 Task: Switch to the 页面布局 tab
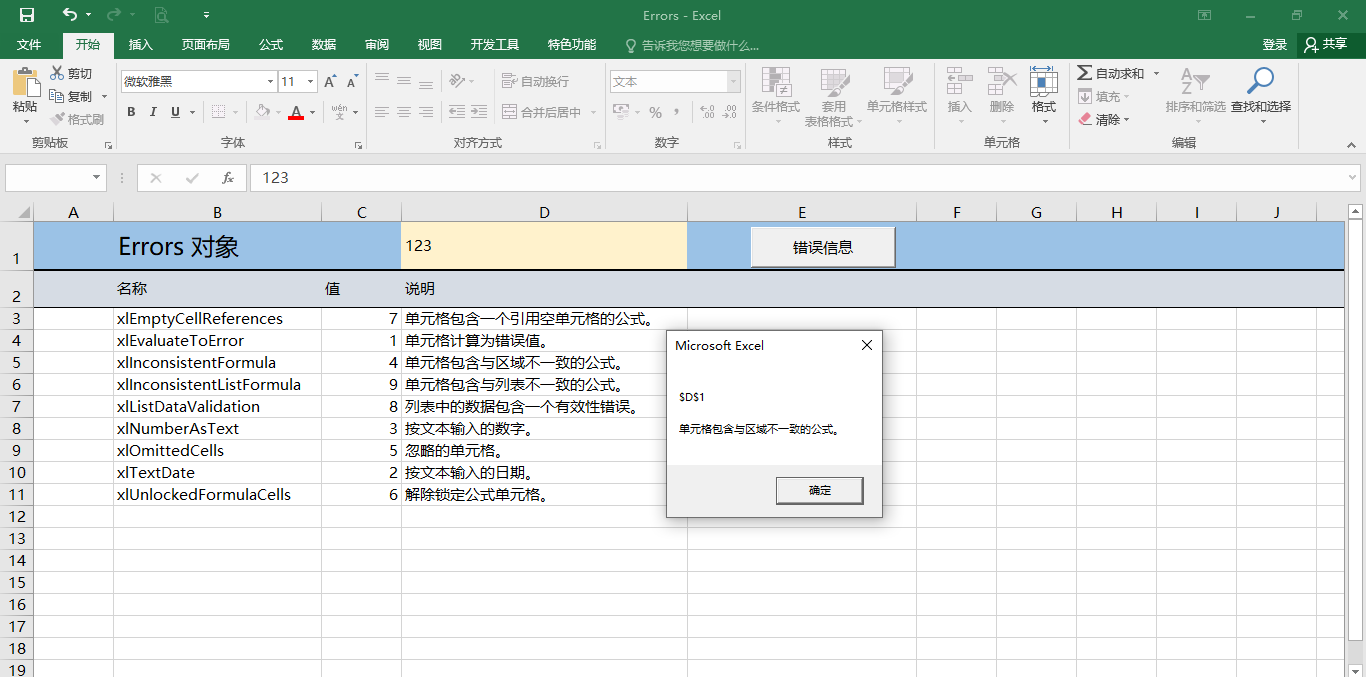[205, 45]
